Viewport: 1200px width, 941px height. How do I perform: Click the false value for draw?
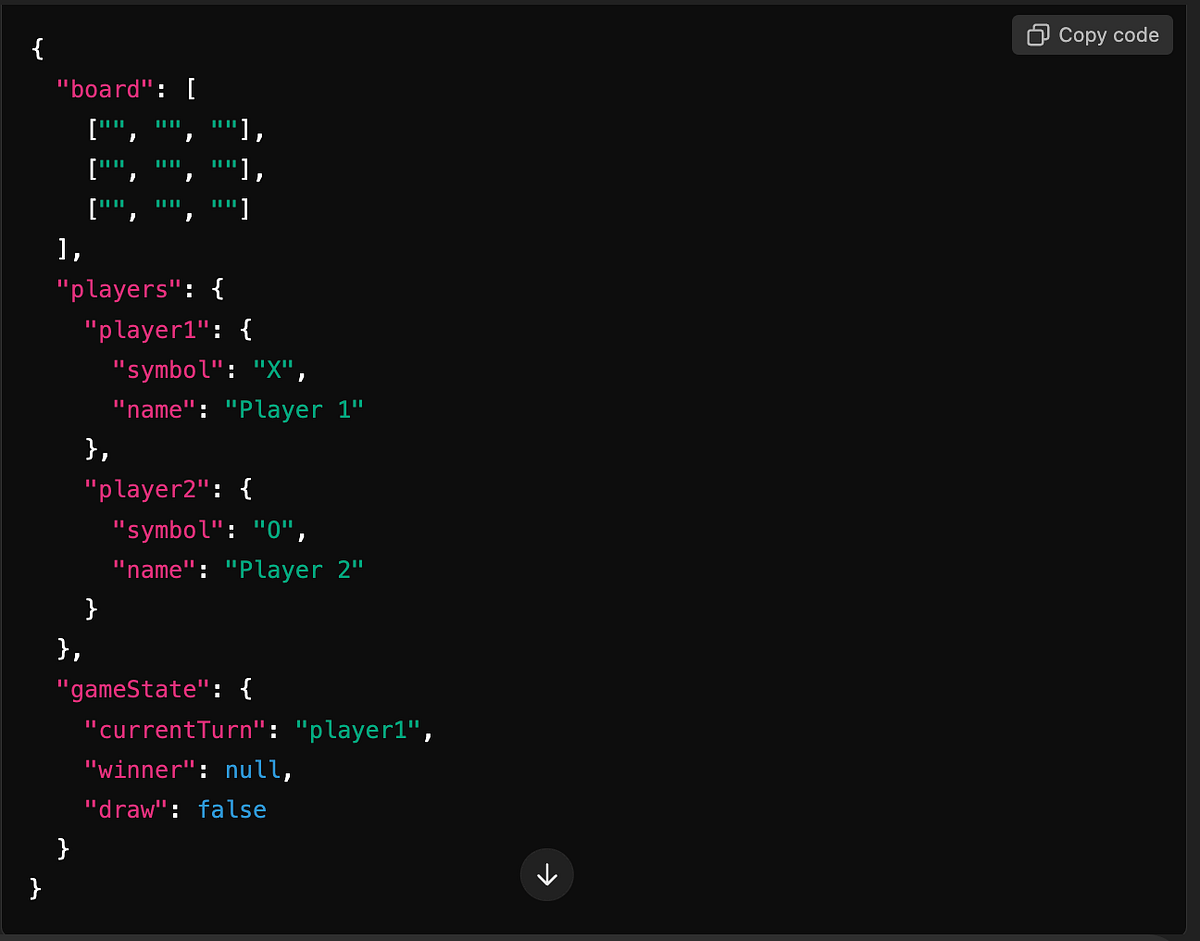pos(232,809)
